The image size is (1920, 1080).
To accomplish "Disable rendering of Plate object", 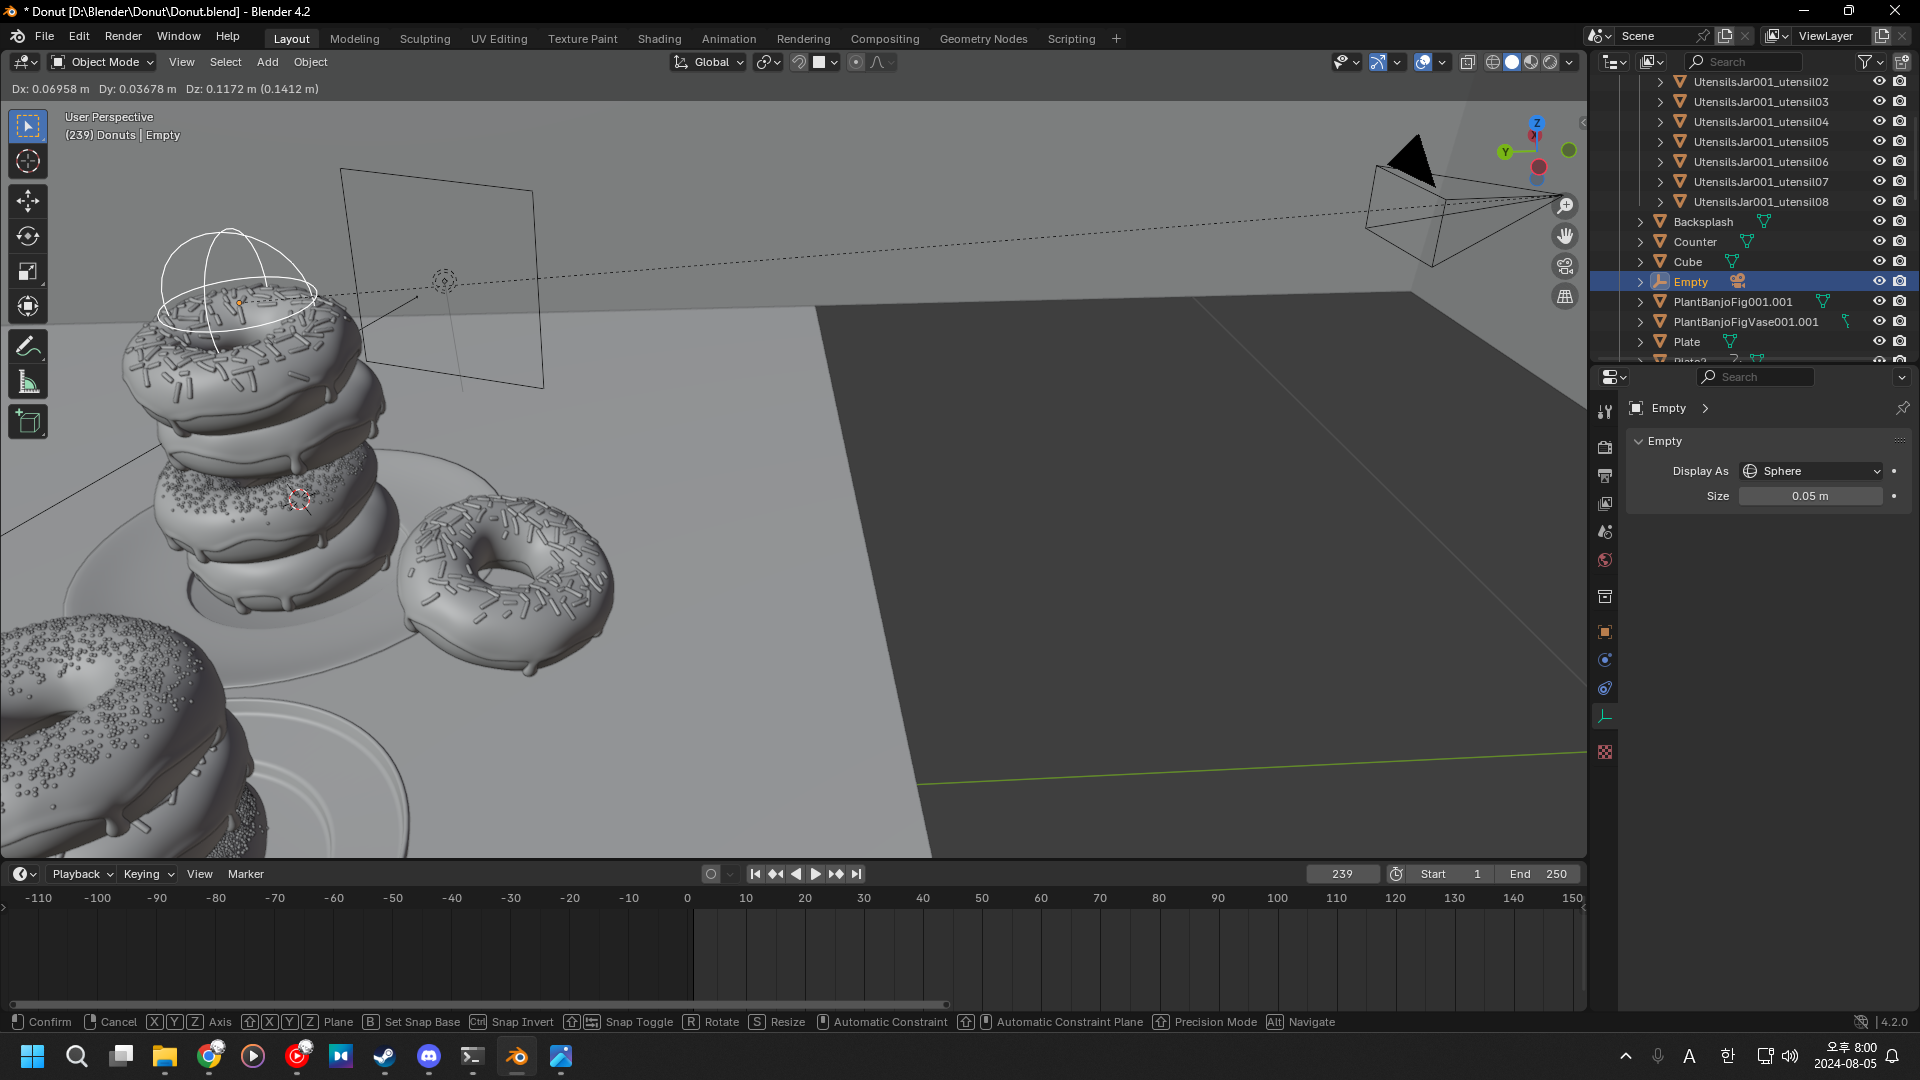I will click(1900, 342).
